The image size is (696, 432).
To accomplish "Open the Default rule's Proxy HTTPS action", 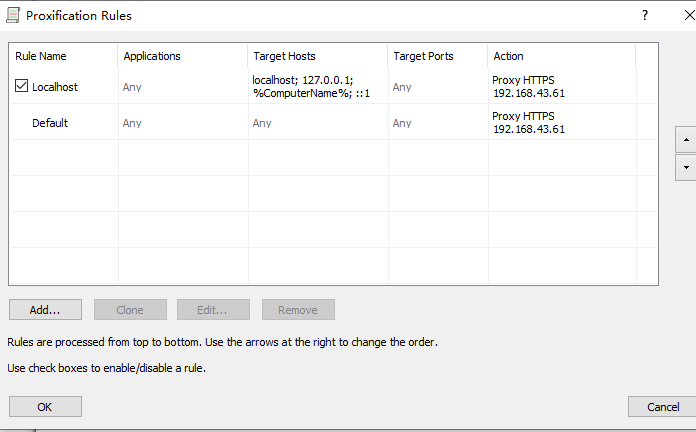I will (x=528, y=123).
